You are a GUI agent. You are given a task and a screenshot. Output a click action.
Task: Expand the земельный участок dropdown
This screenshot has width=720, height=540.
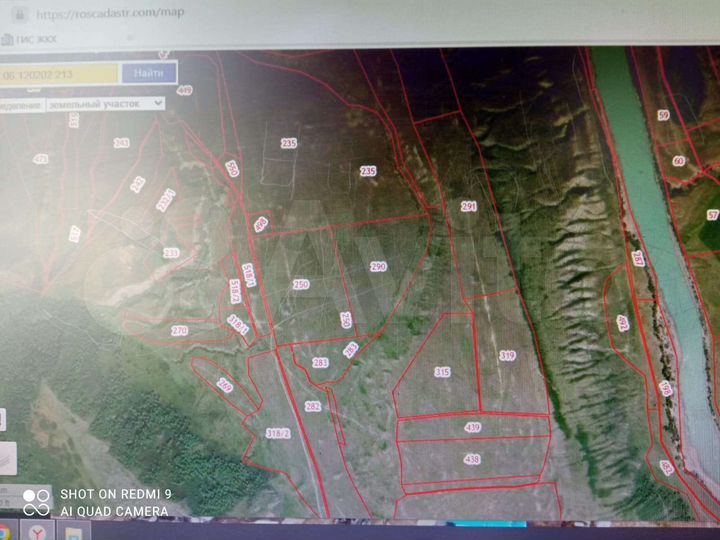point(106,103)
